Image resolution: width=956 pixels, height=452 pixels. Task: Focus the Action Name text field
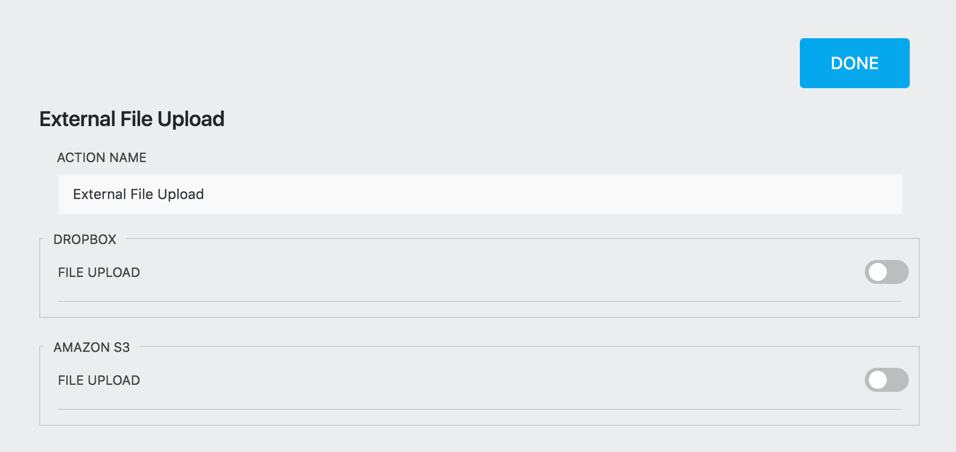click(x=480, y=194)
